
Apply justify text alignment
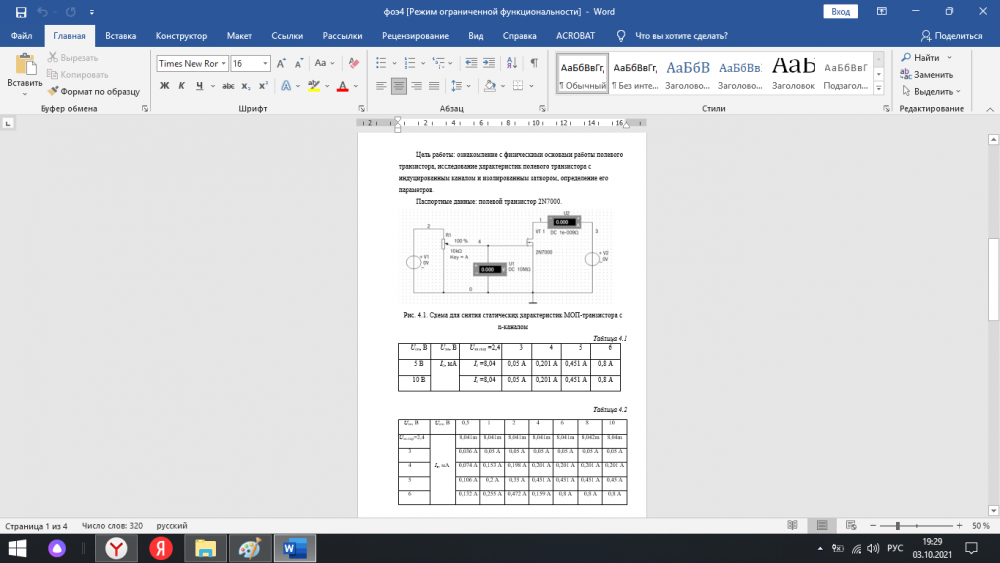435,86
